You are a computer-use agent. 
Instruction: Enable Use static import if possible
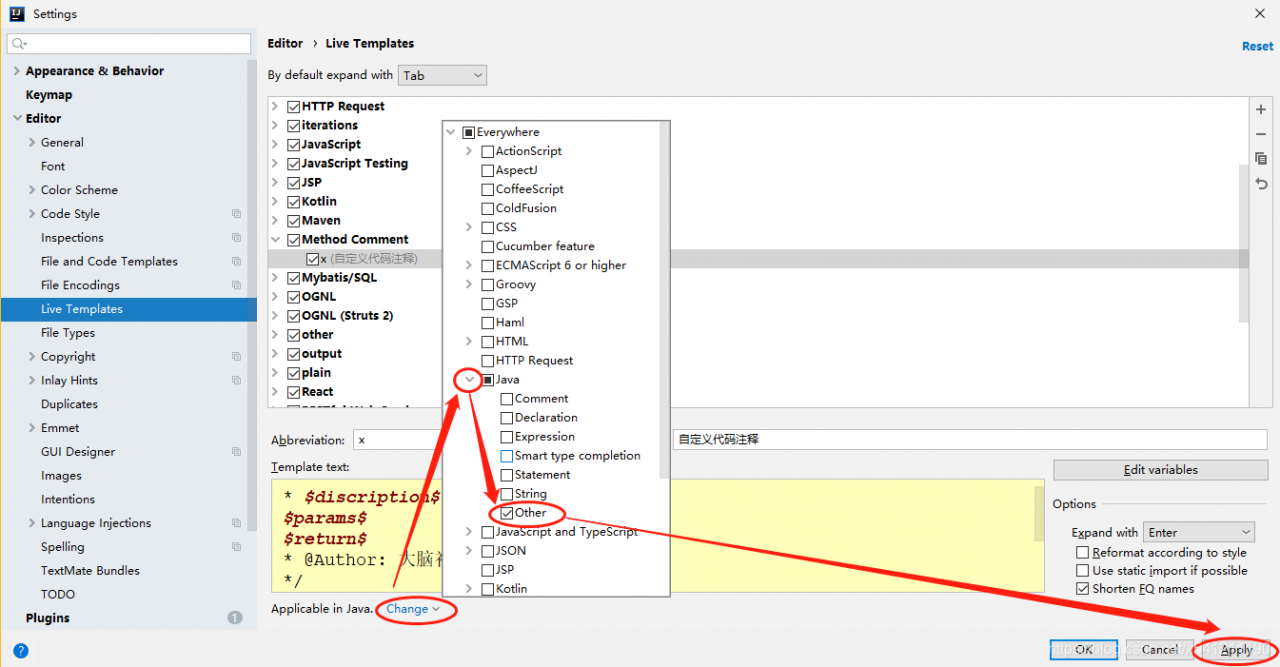1082,571
